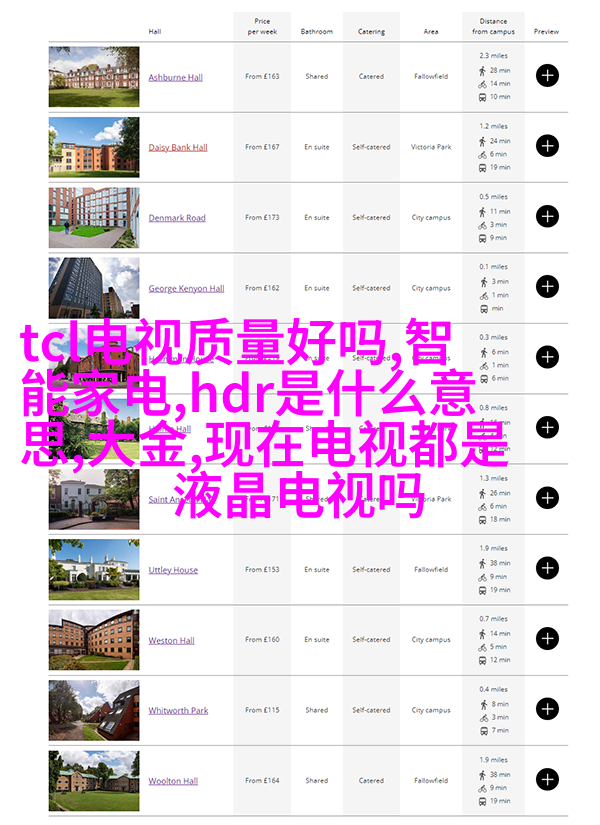Screen dimensions: 600x825
Task: Open the Weston Hall link
Action: click(171, 640)
